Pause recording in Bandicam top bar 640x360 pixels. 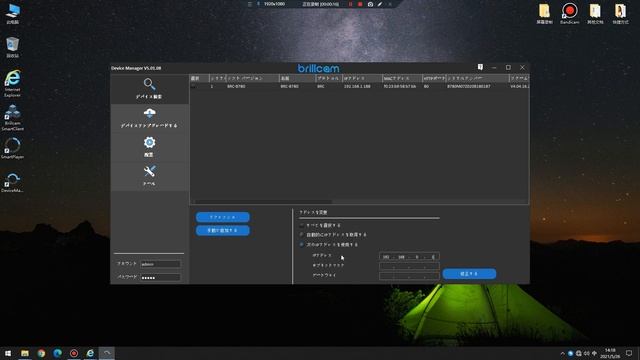(350, 4)
